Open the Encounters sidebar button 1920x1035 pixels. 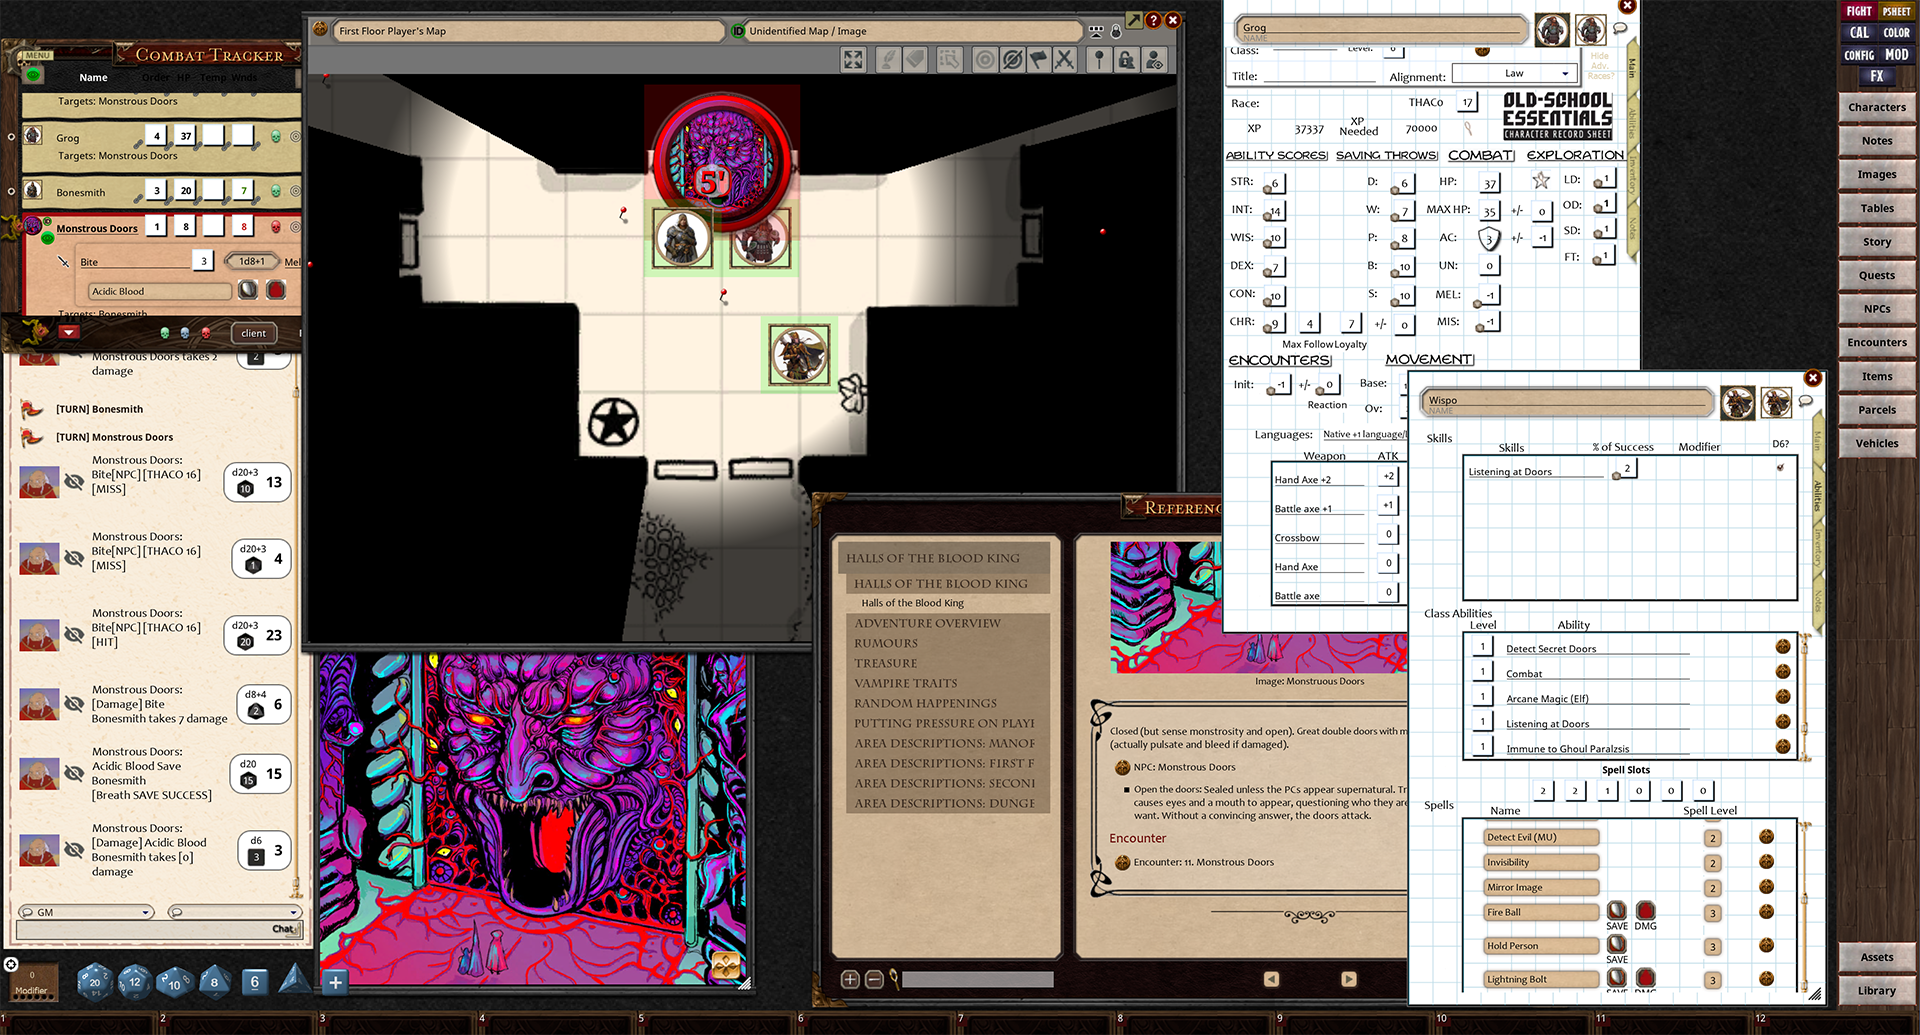1876,342
